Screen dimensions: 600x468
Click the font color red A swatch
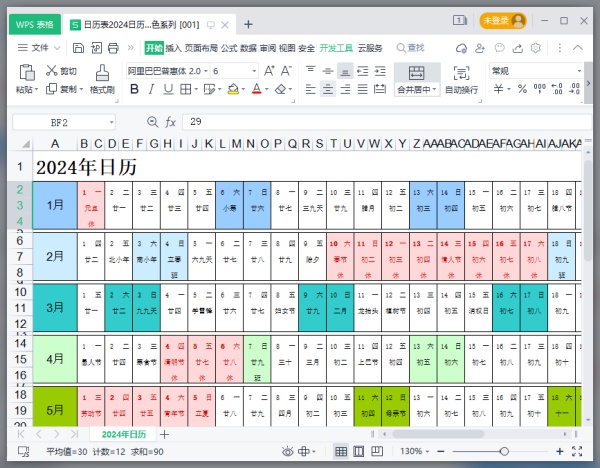[x=257, y=89]
